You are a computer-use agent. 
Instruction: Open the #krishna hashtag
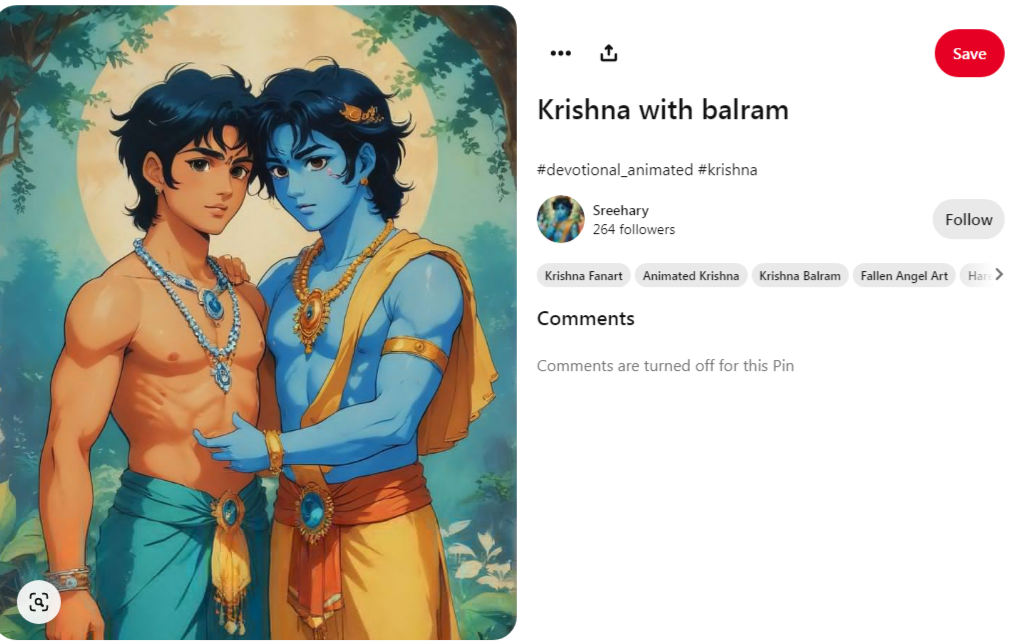point(728,170)
